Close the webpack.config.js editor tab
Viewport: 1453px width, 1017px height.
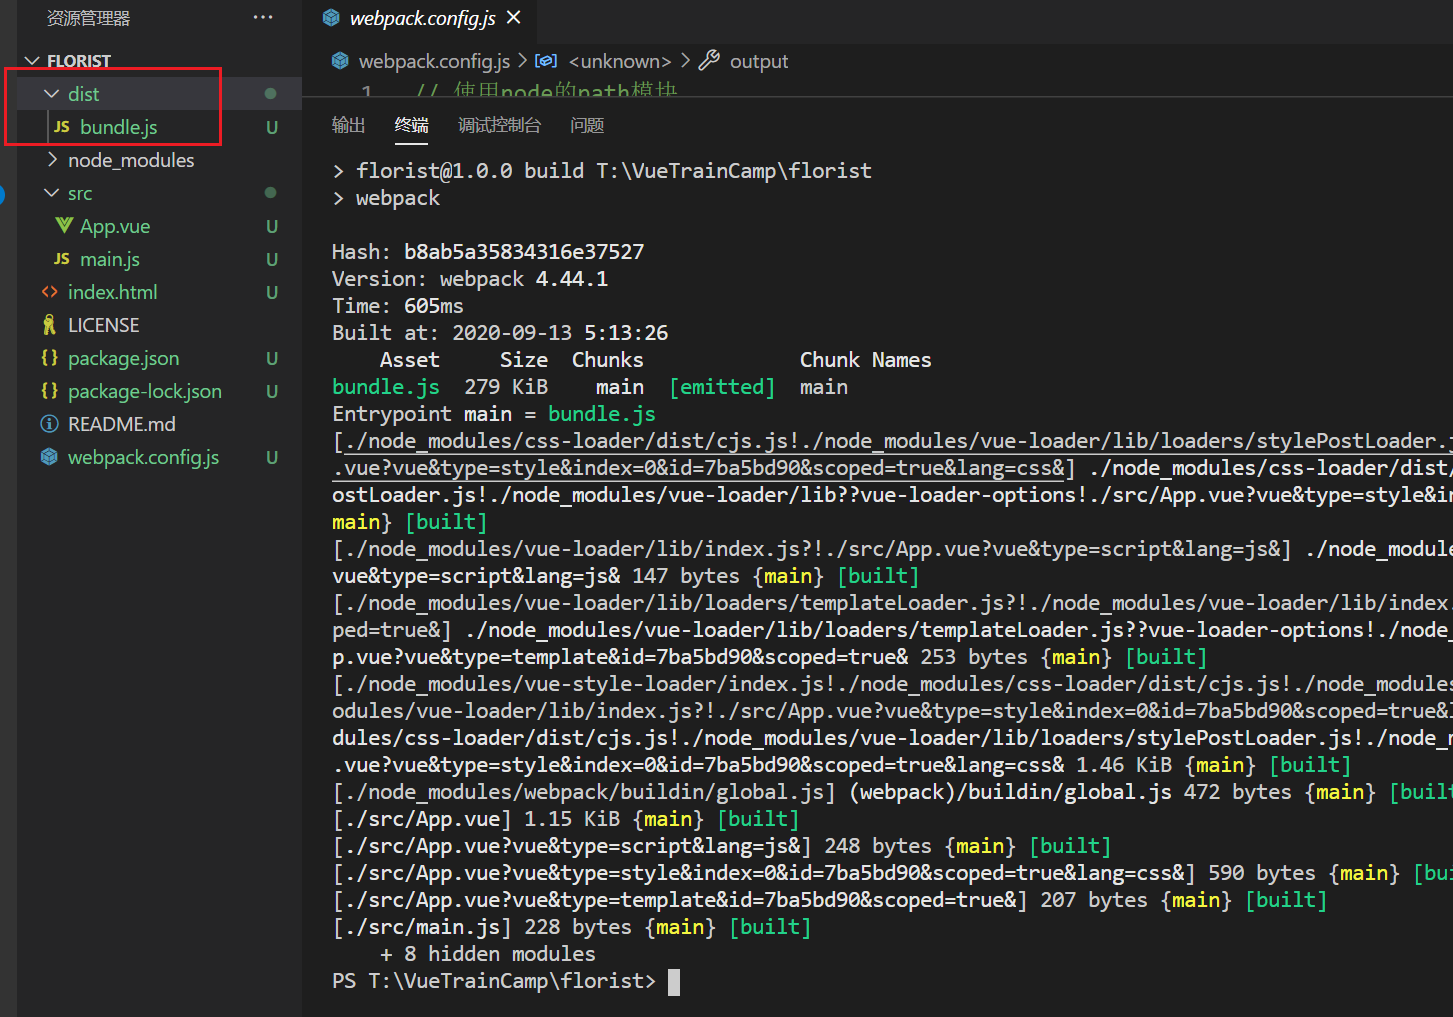click(514, 18)
